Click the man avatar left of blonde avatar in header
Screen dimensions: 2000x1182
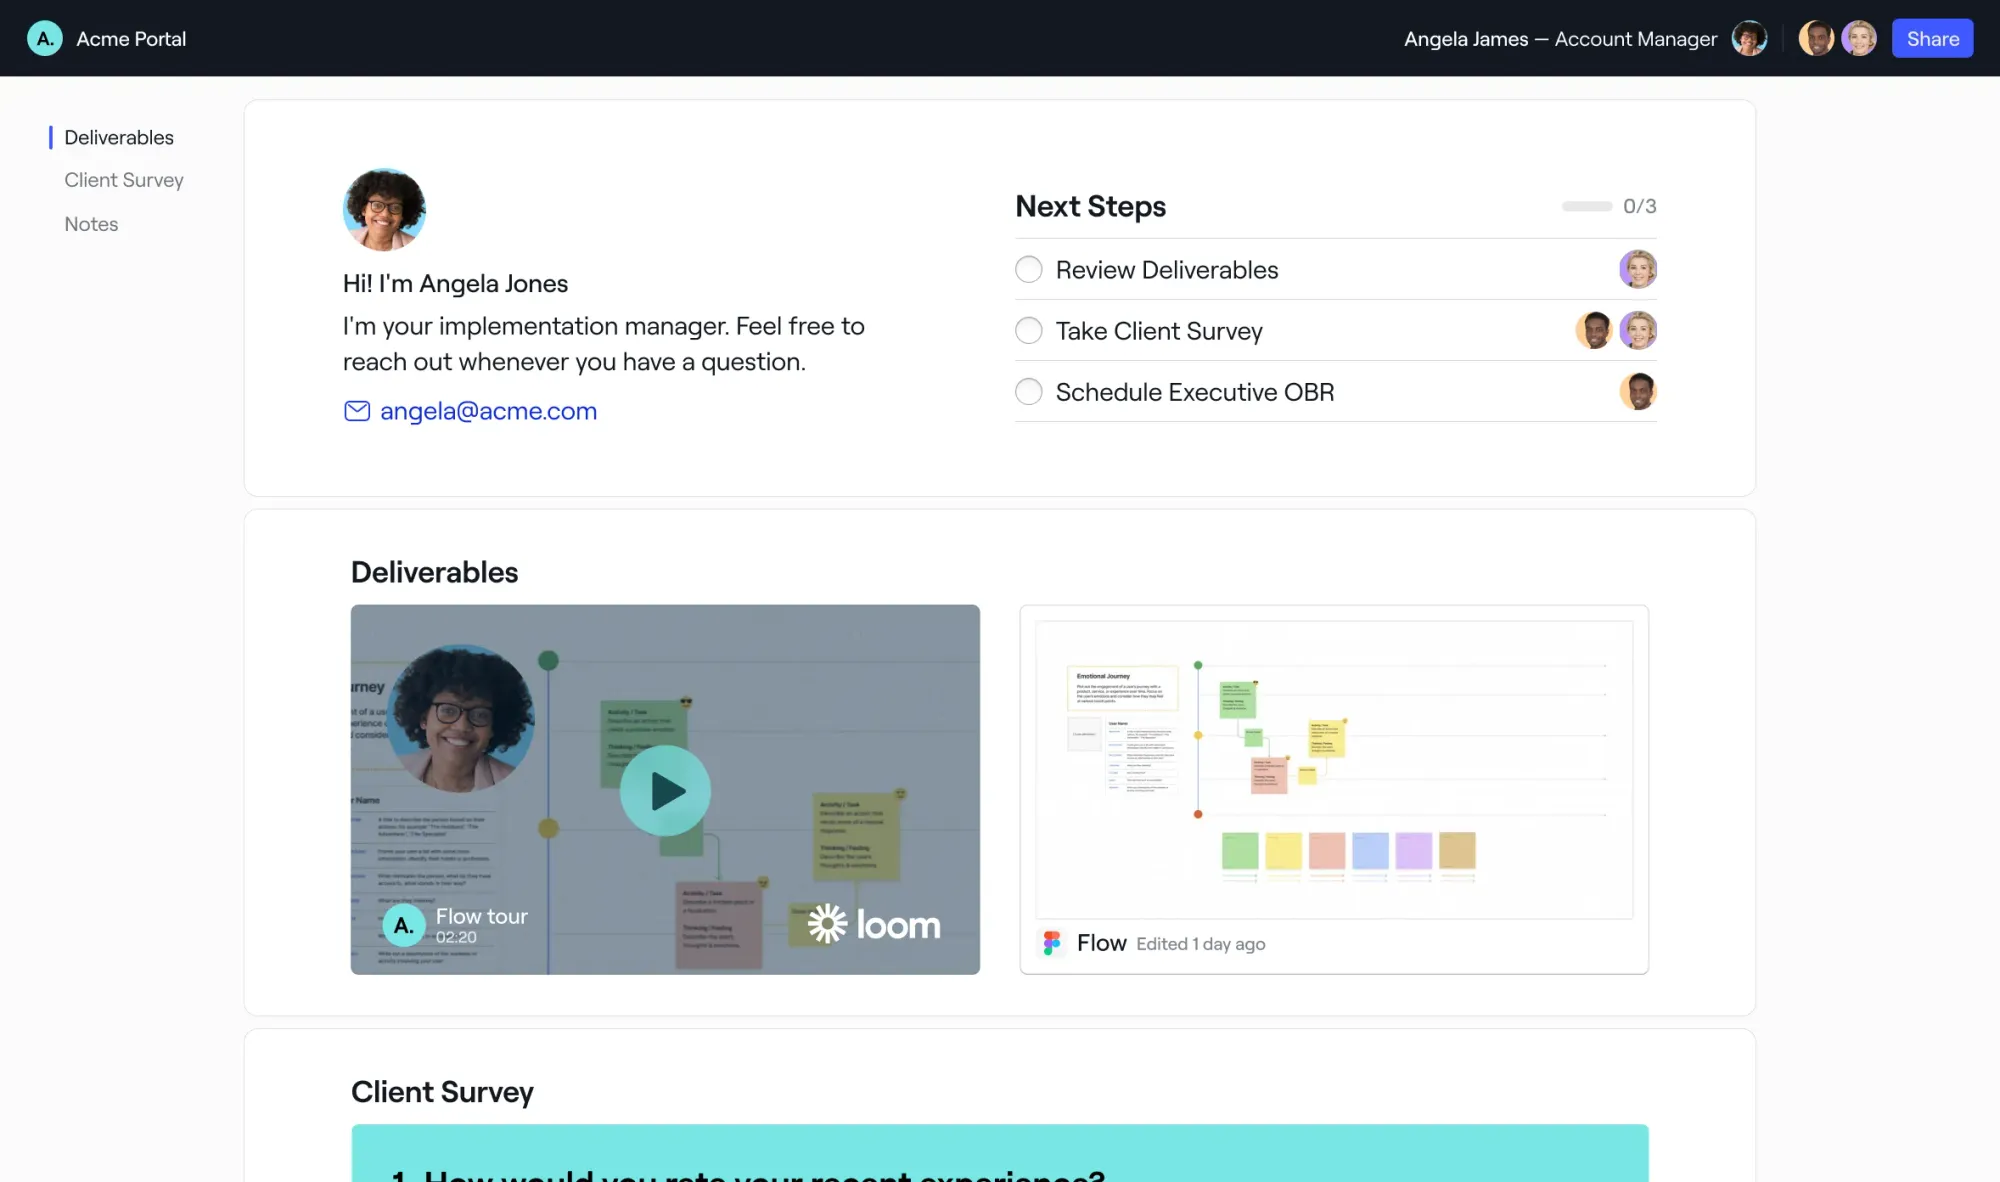point(1816,38)
